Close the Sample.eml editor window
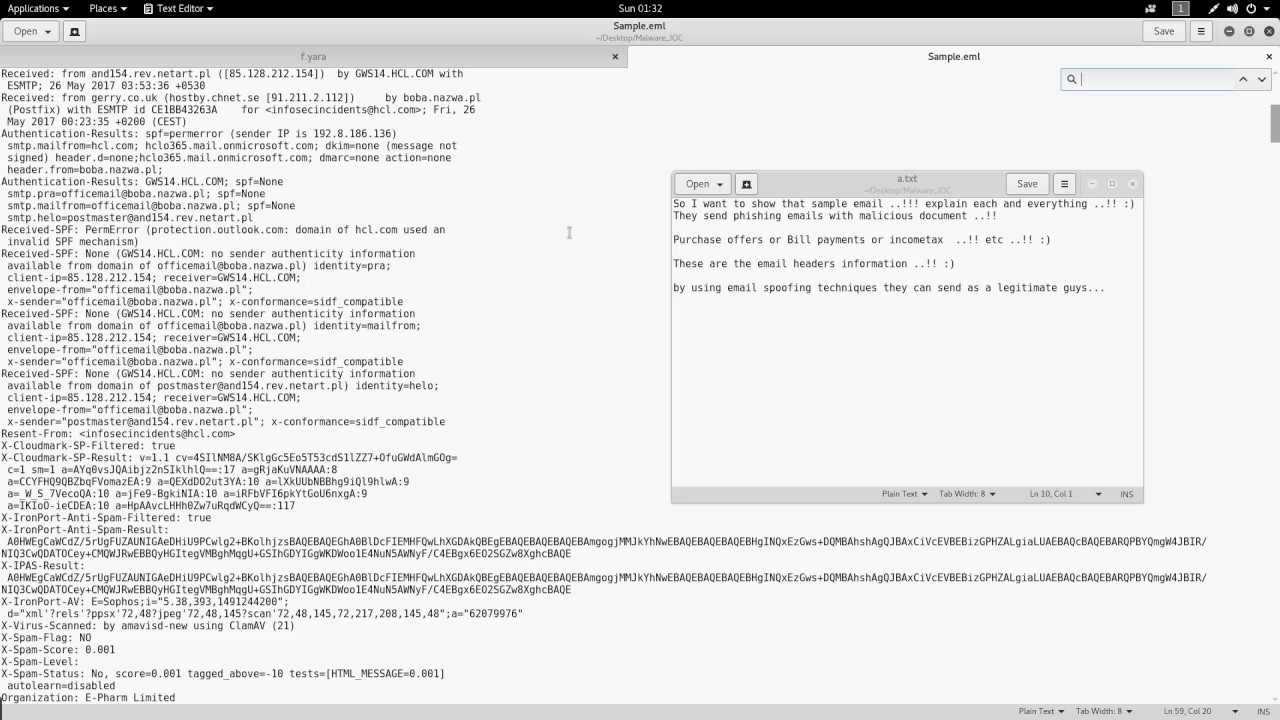Image resolution: width=1280 pixels, height=720 pixels. point(1269,31)
